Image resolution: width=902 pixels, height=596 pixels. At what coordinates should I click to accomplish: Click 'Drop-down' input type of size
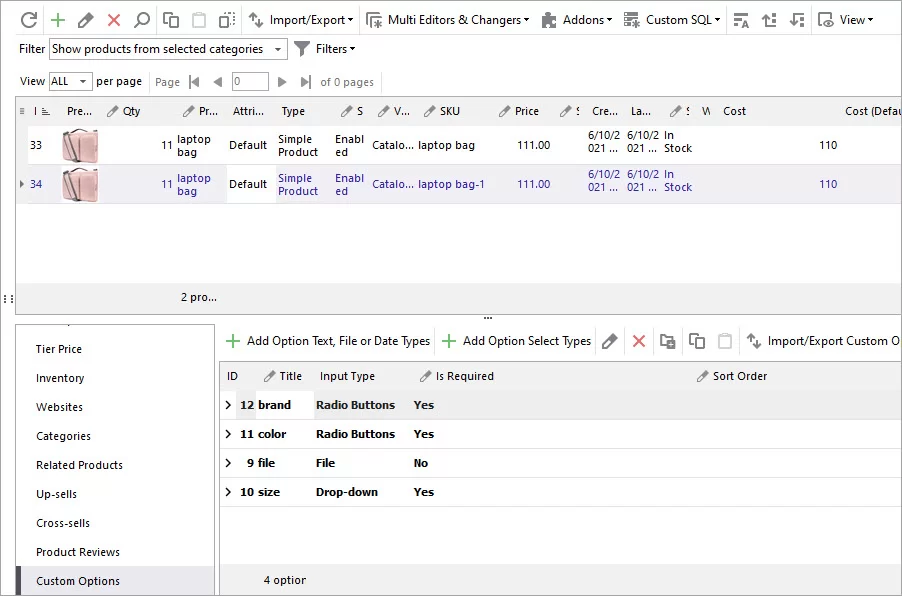click(347, 492)
